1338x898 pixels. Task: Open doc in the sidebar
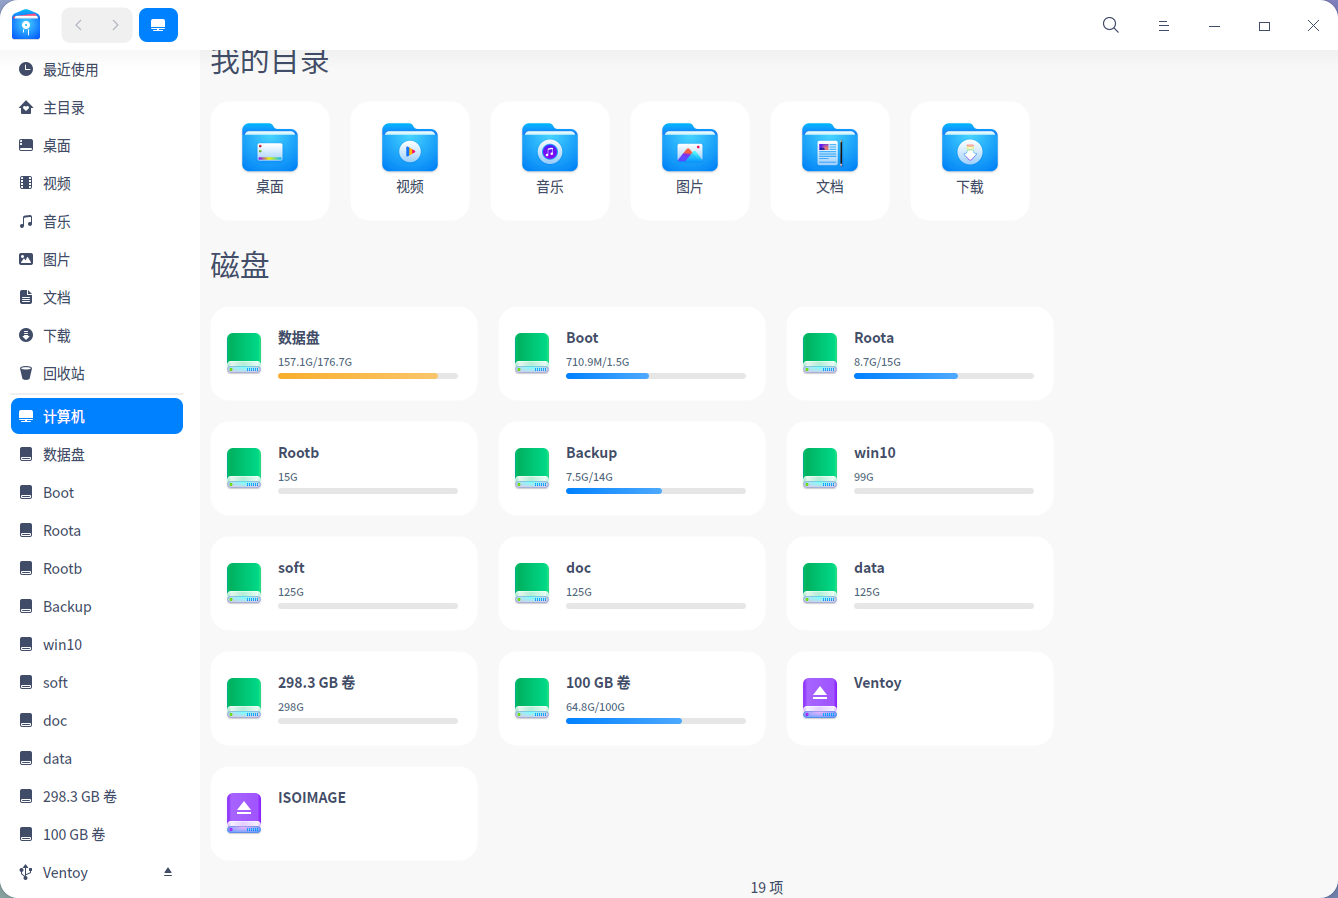click(x=97, y=721)
